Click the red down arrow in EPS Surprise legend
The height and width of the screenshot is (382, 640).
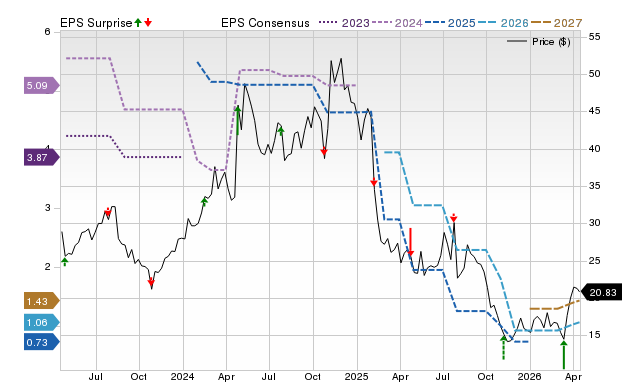[x=148, y=22]
